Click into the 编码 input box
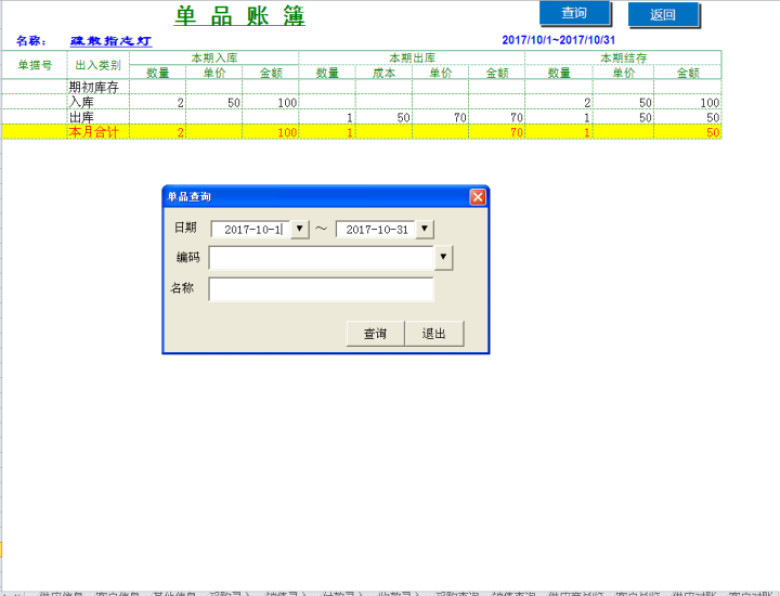This screenshot has height=596, width=780. point(321,258)
